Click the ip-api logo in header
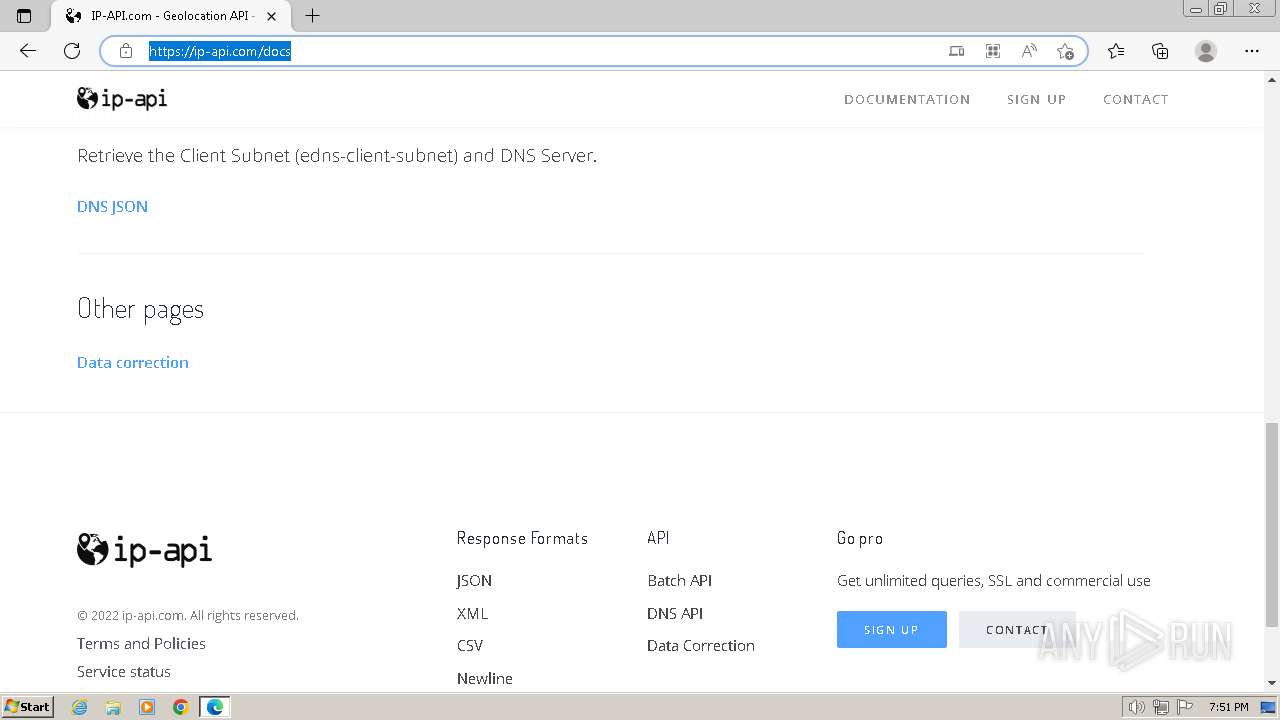 (x=122, y=98)
